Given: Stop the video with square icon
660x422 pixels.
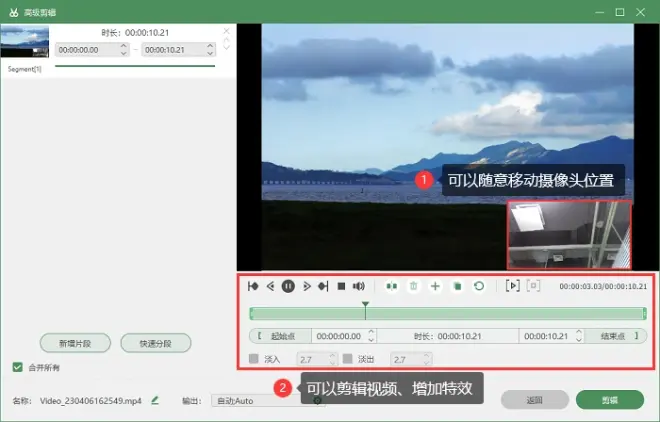Looking at the screenshot, I should point(341,286).
